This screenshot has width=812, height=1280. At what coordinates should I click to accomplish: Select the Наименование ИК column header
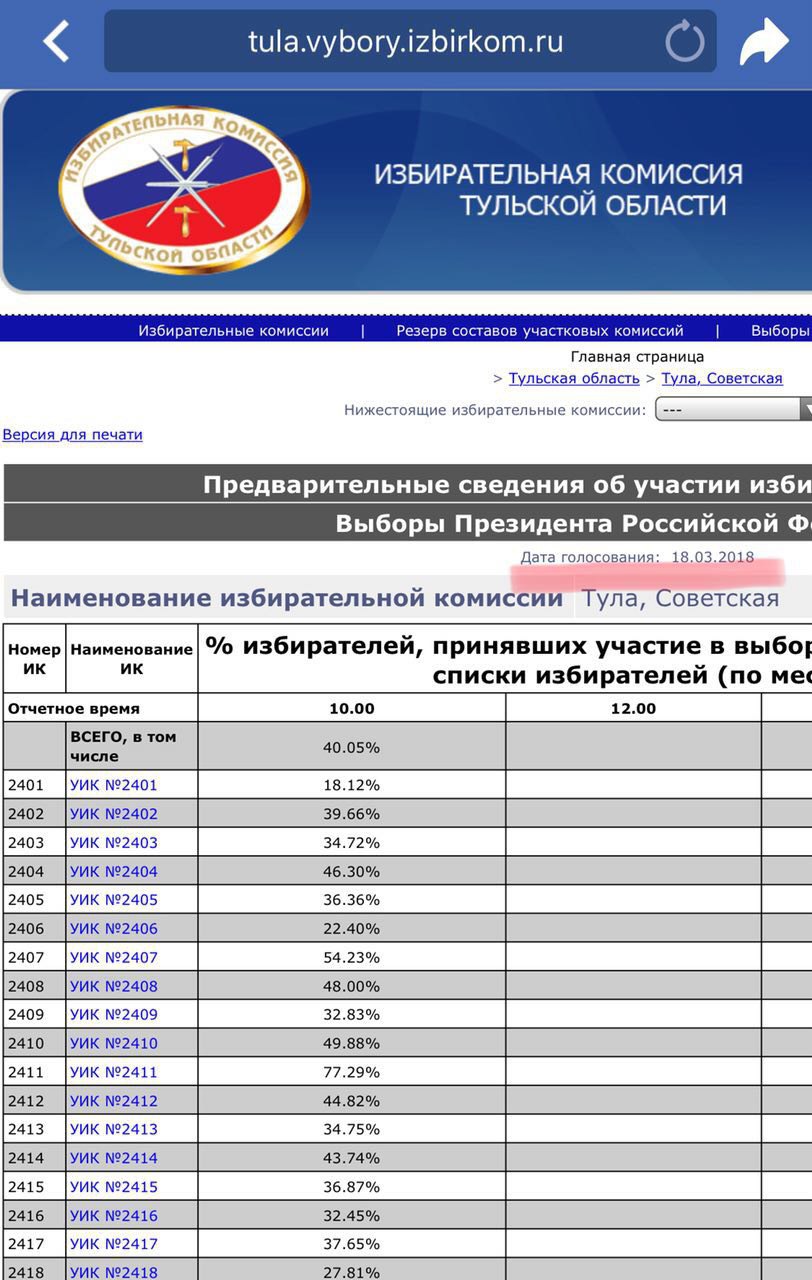click(x=131, y=658)
